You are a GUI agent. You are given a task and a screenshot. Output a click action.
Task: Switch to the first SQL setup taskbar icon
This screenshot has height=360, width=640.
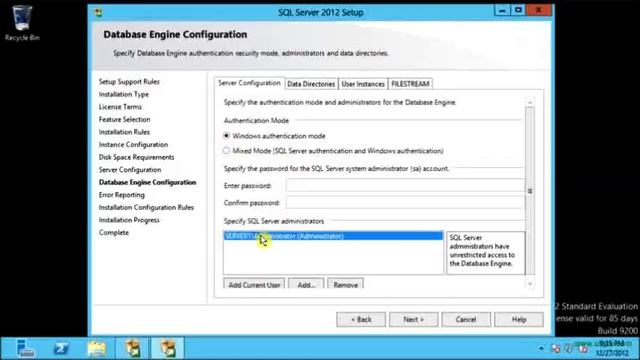click(133, 349)
